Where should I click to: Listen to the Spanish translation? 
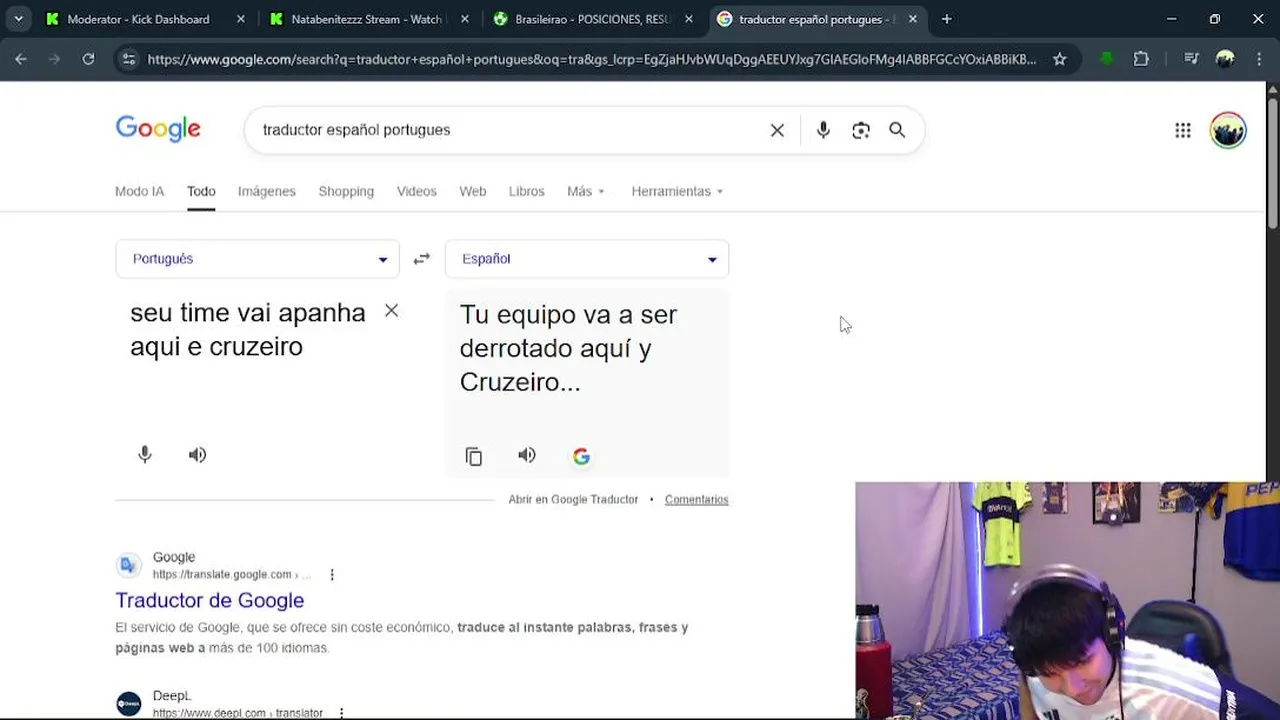pyautogui.click(x=527, y=455)
